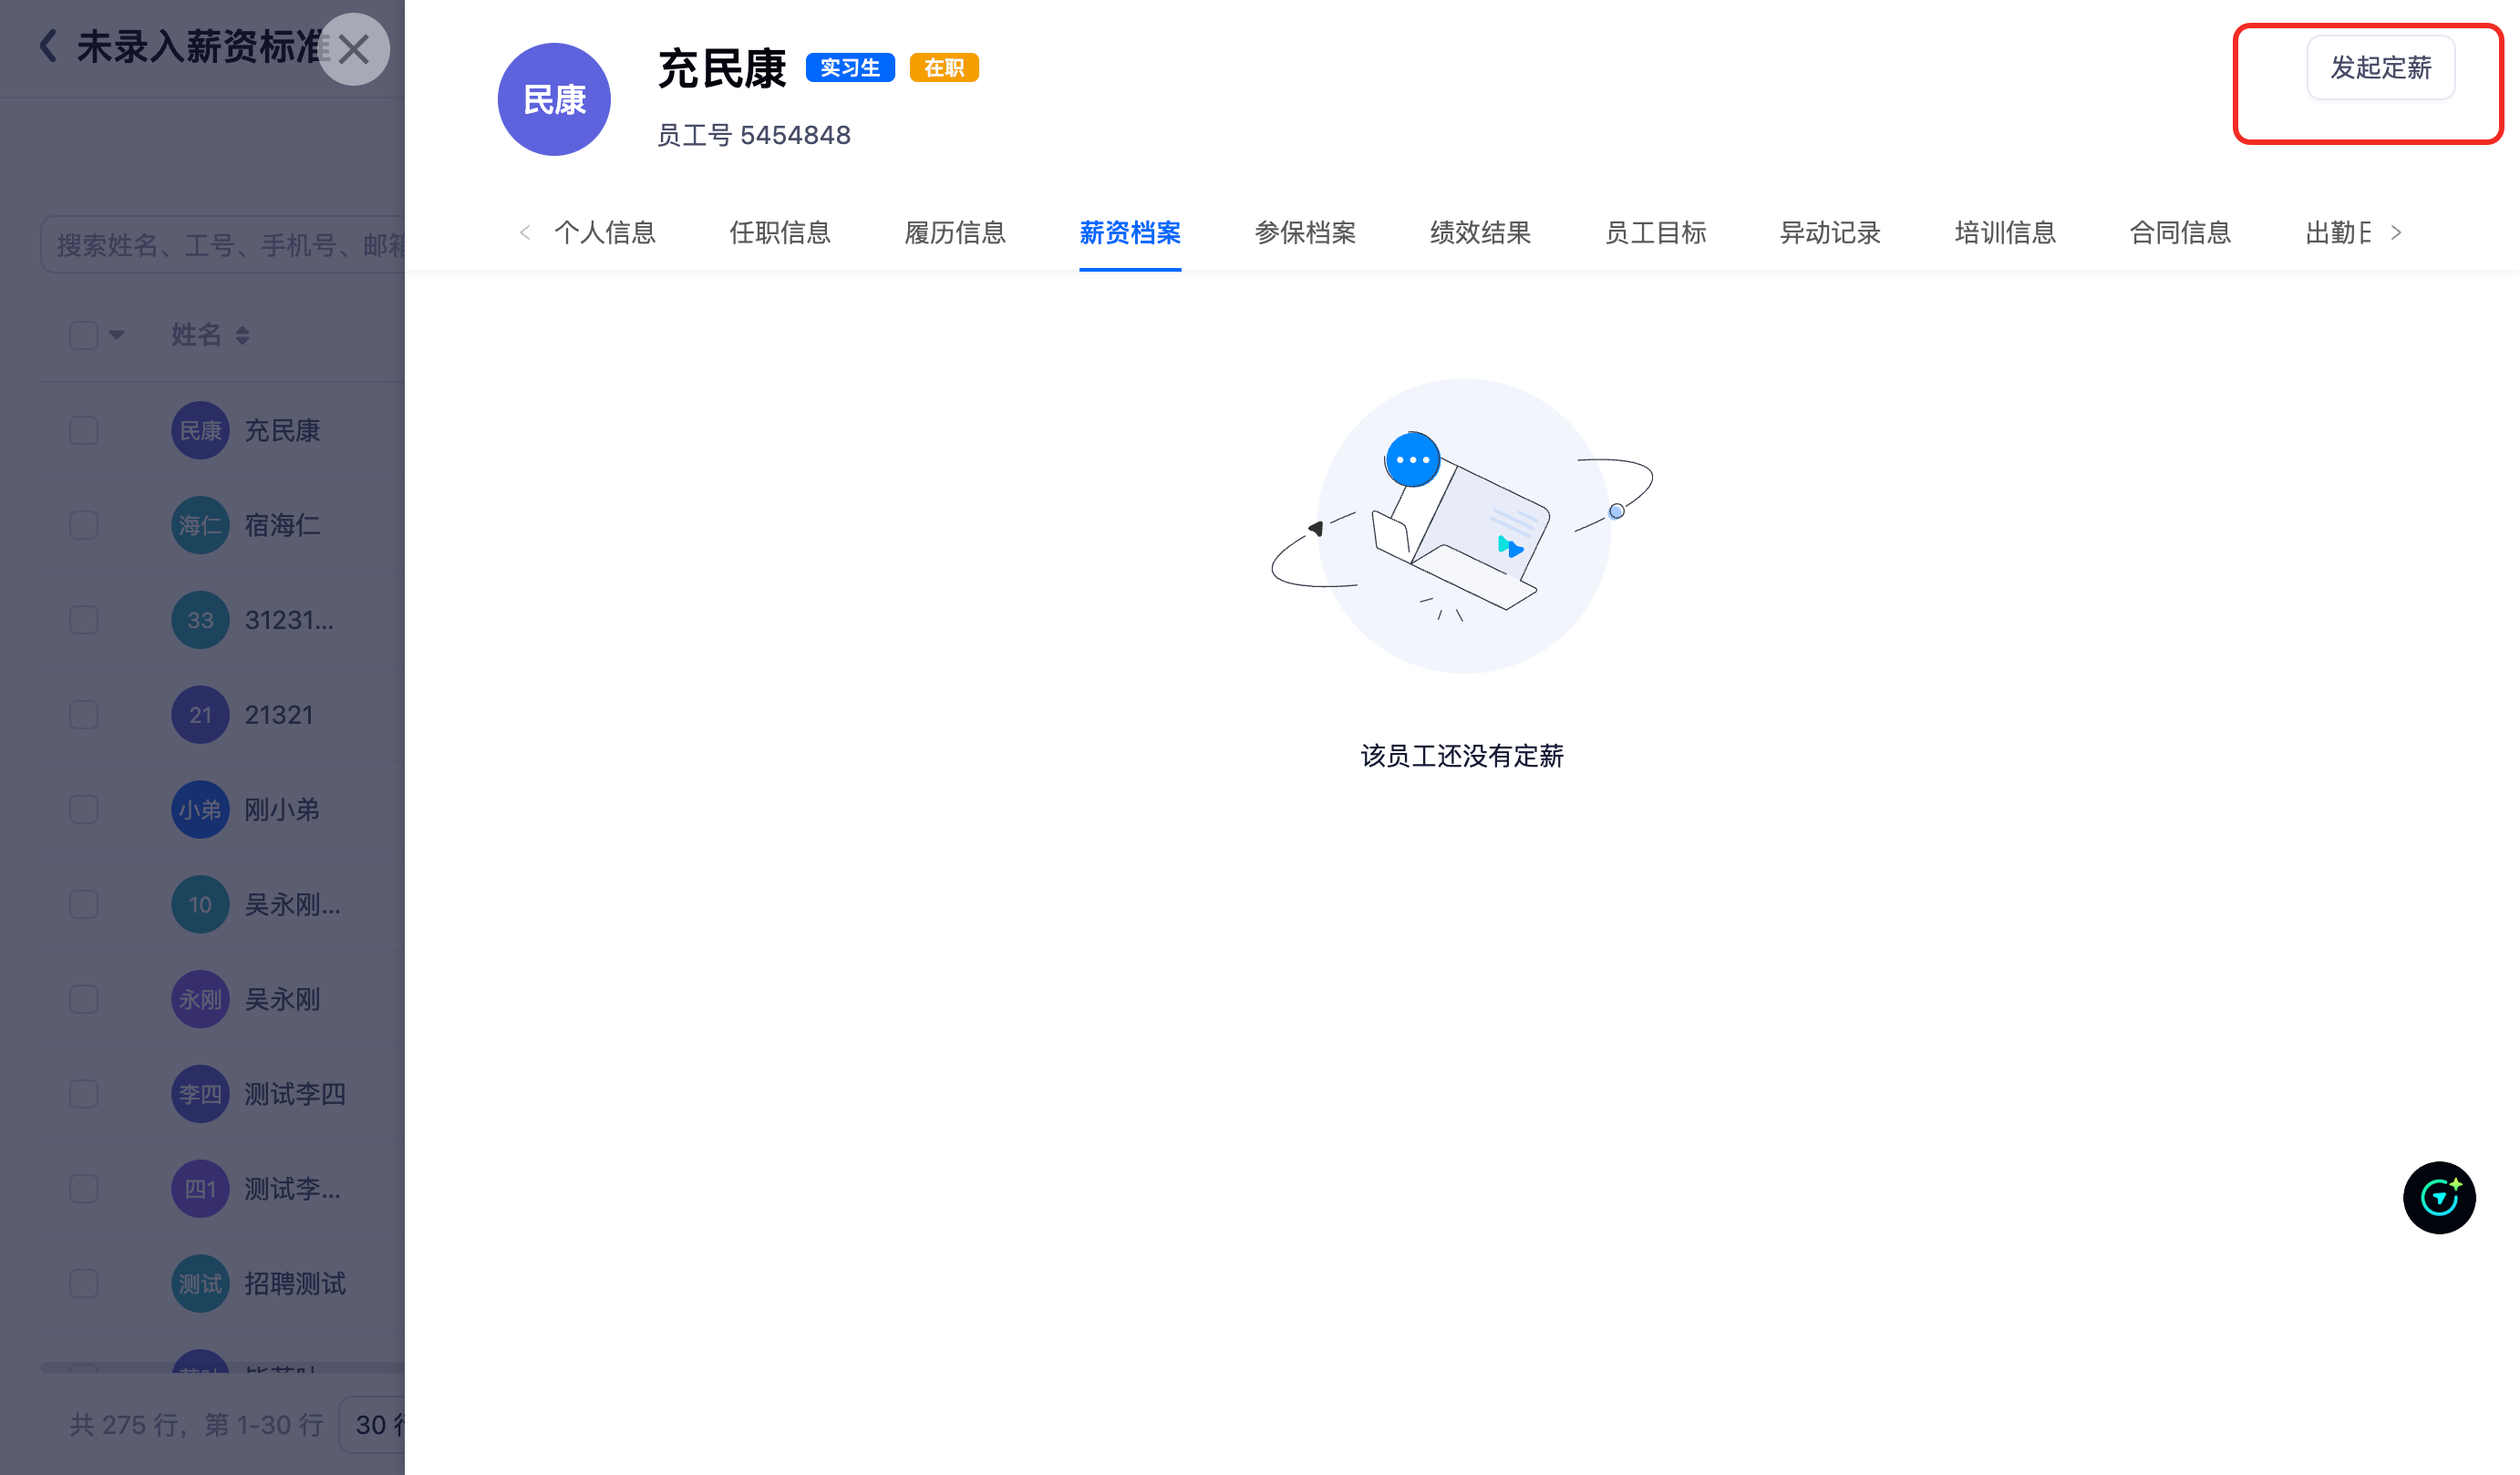Check the box for 充民康

point(84,430)
